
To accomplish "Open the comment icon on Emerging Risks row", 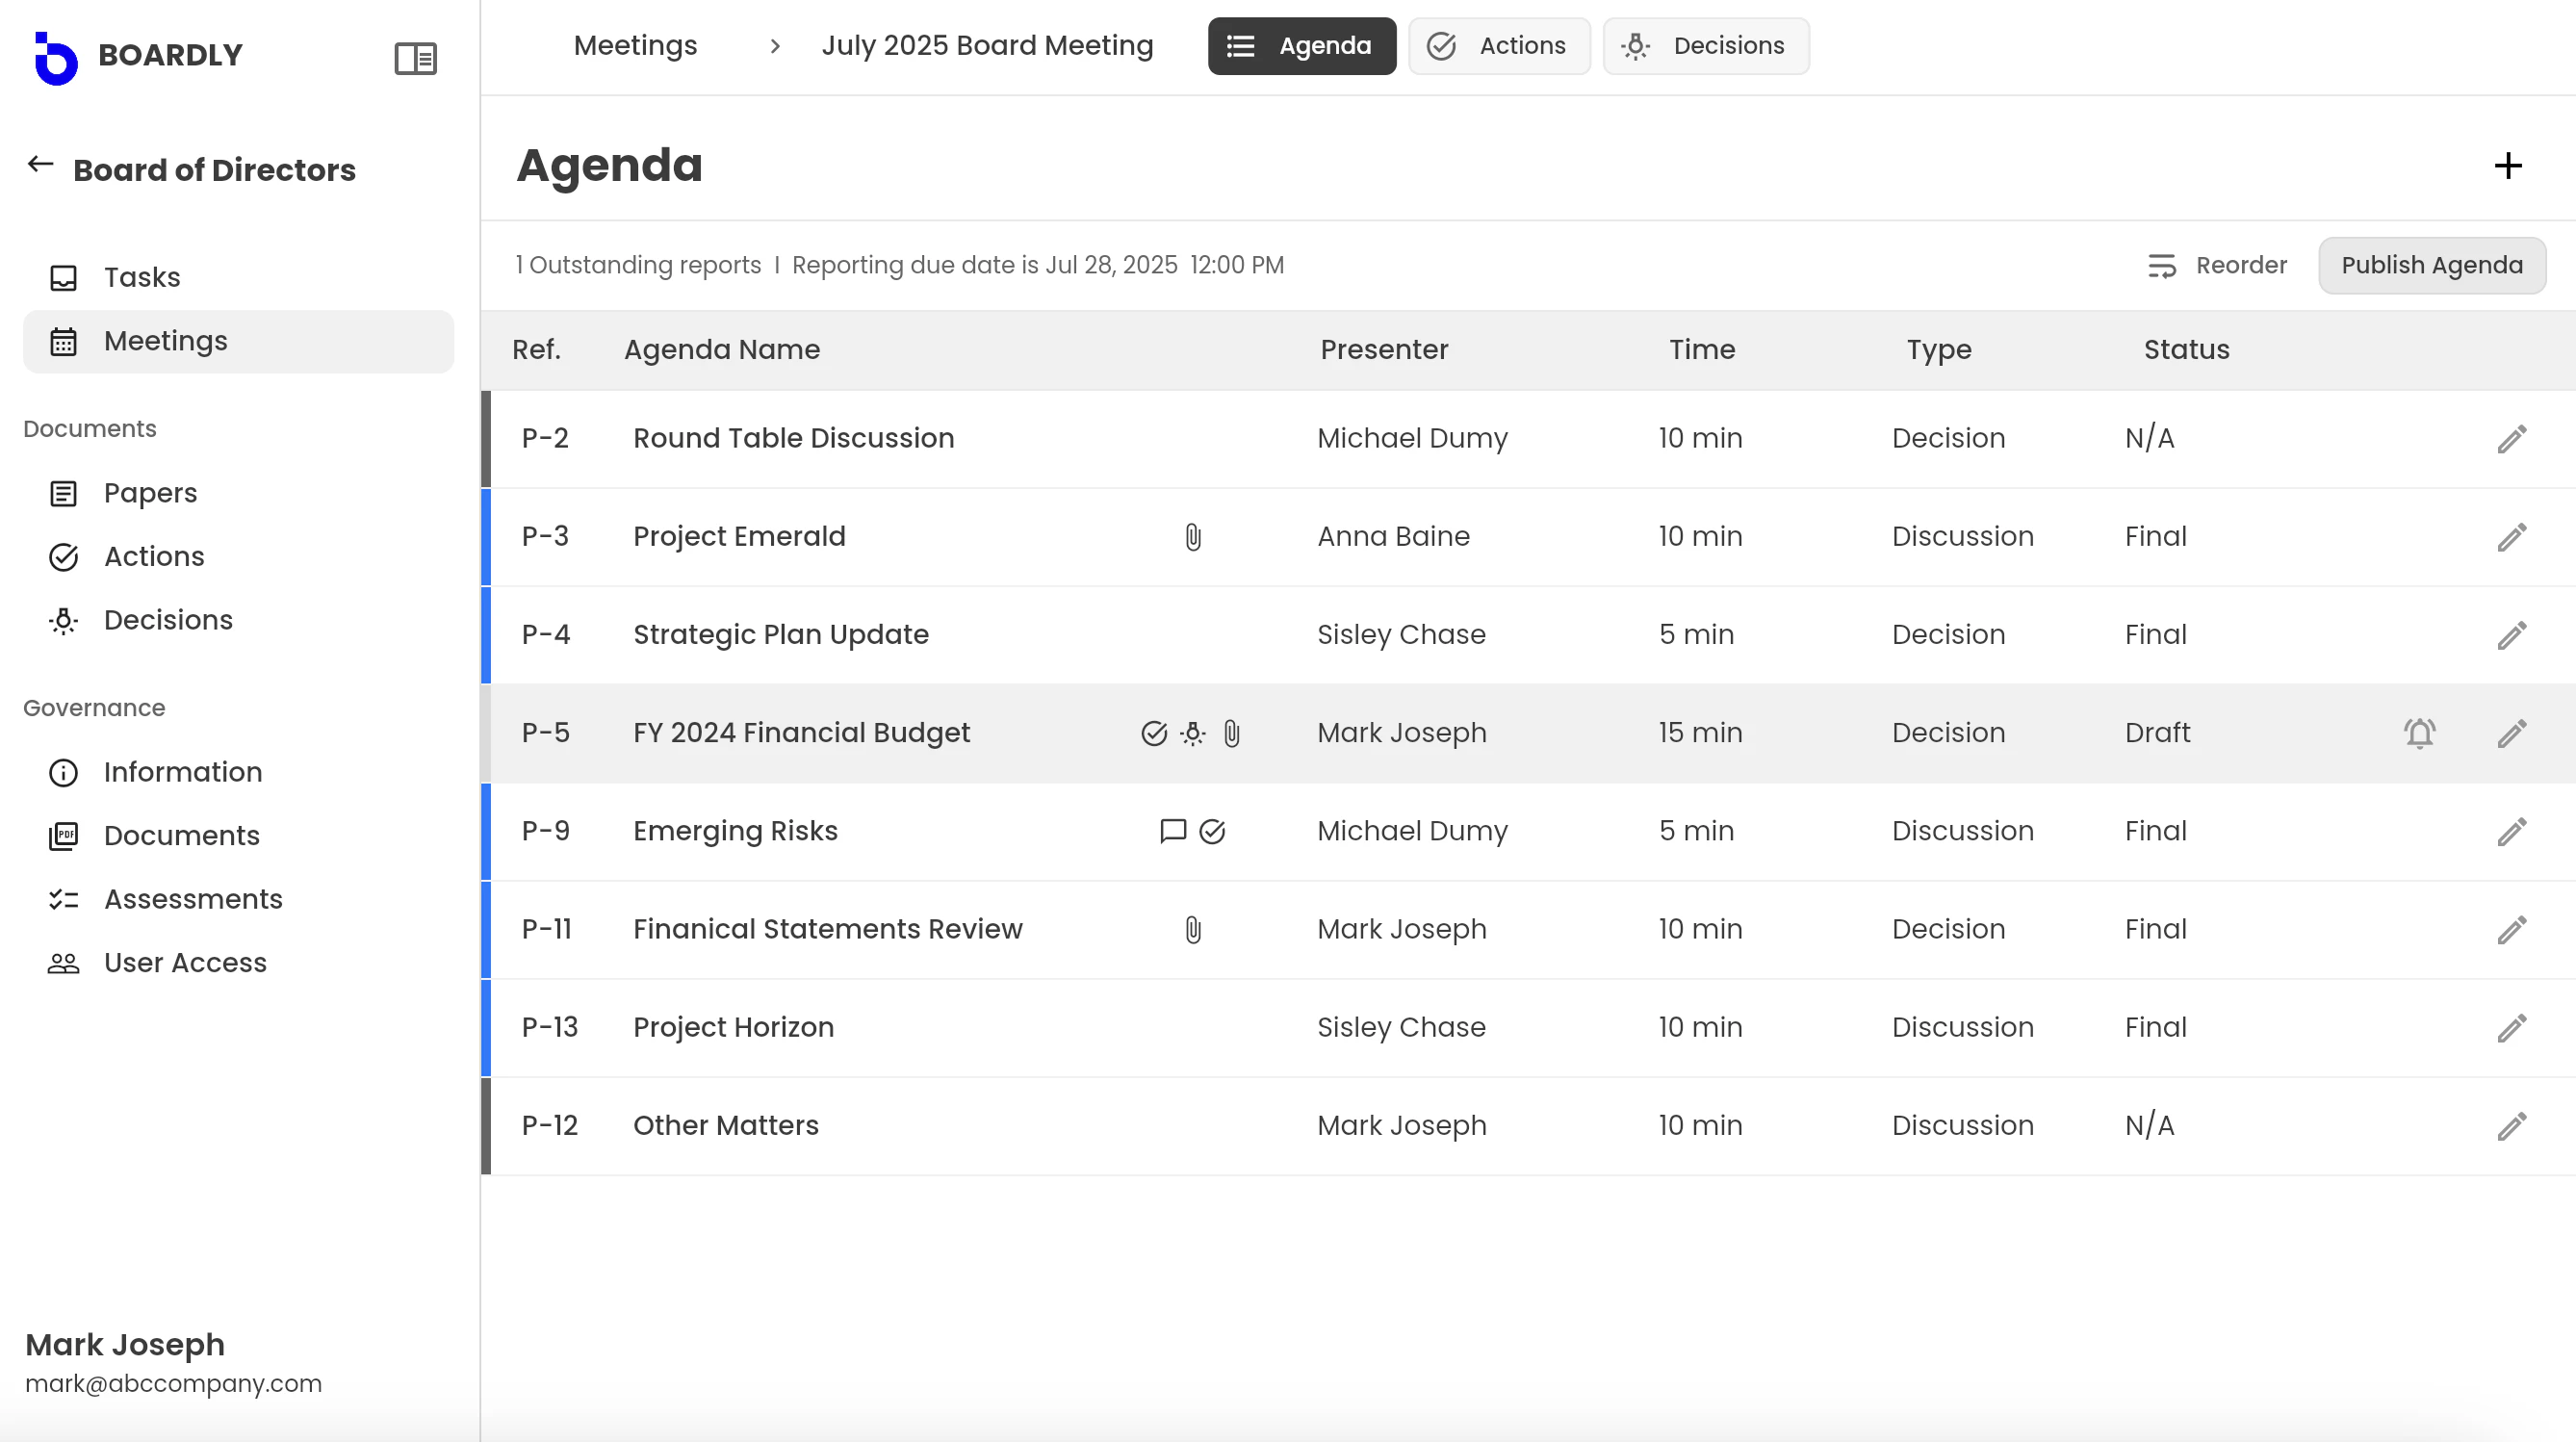I will tap(1170, 831).
